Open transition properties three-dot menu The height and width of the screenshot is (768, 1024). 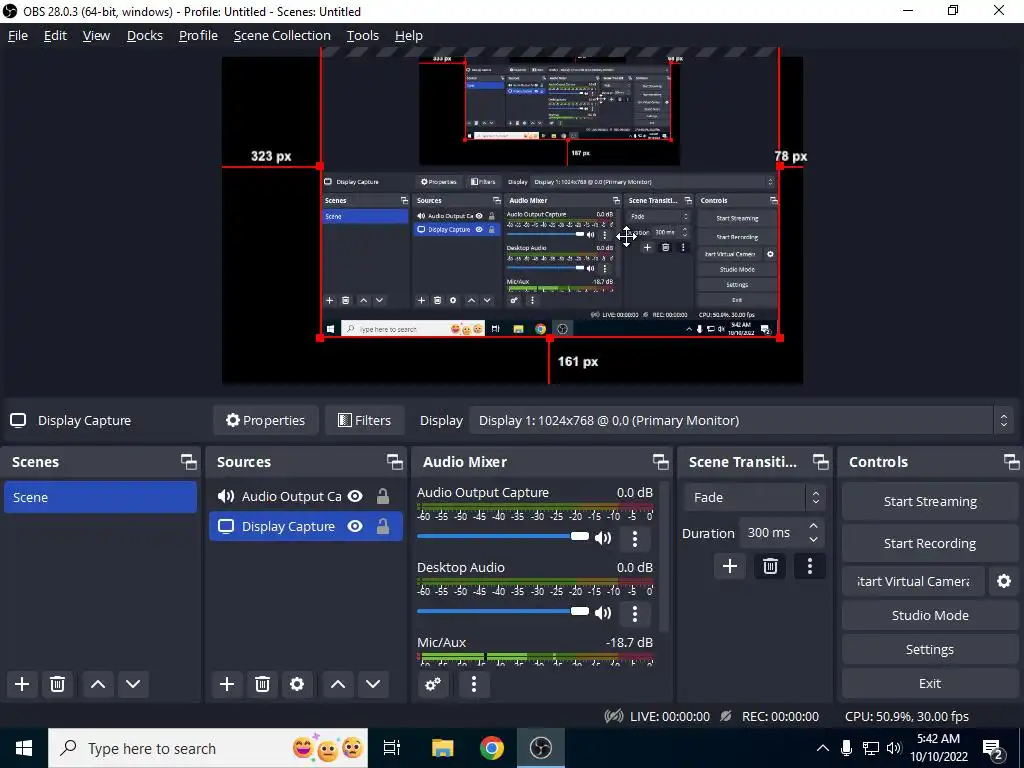[810, 566]
